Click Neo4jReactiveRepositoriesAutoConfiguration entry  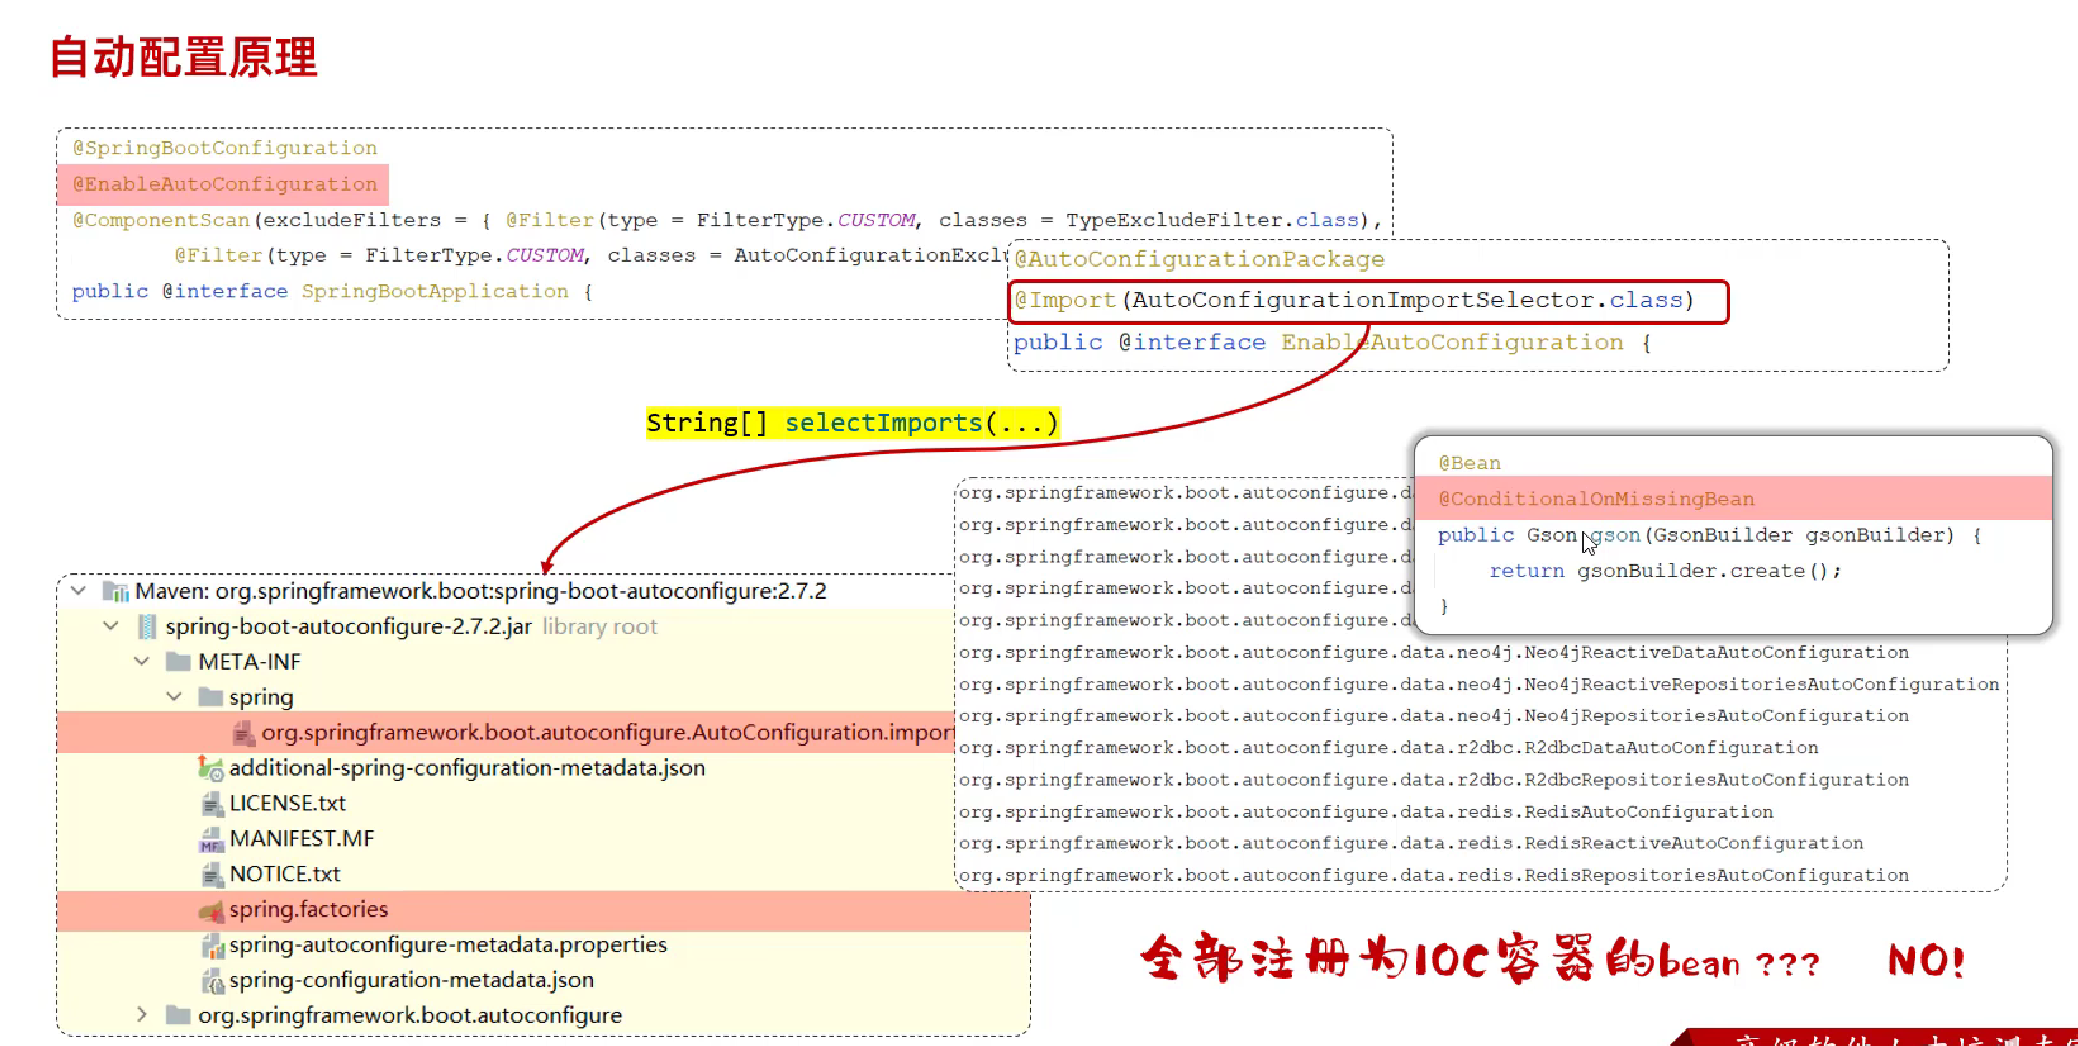[x=1478, y=684]
